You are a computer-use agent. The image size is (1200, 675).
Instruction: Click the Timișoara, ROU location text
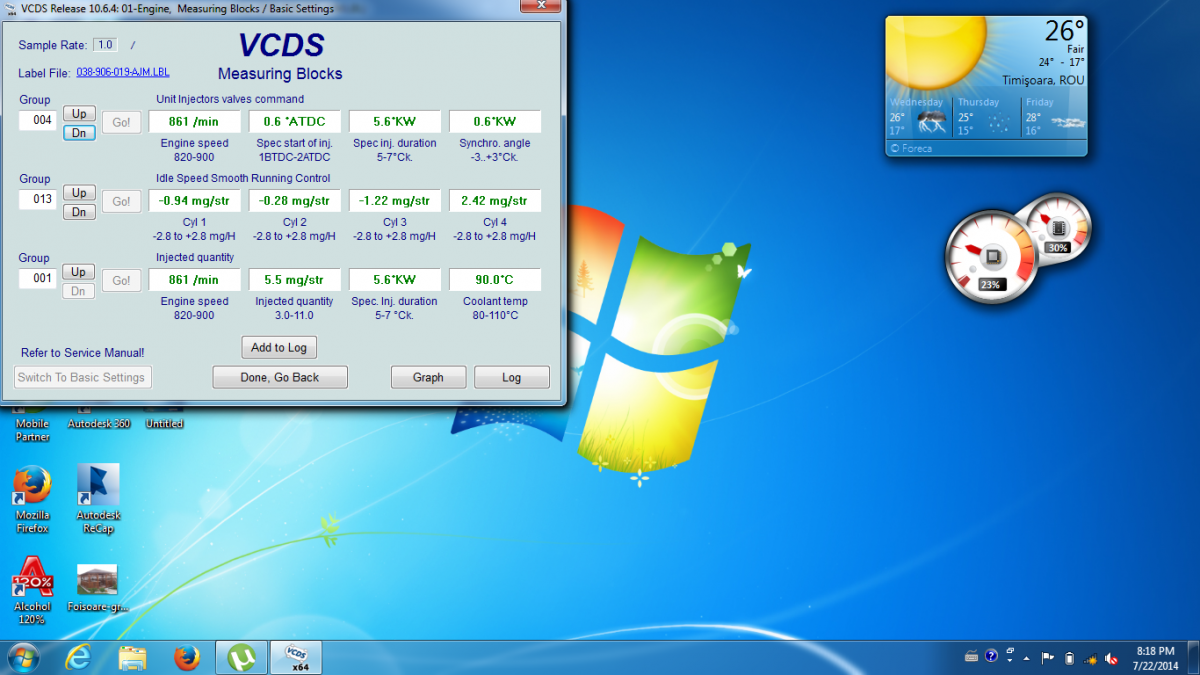[1043, 80]
